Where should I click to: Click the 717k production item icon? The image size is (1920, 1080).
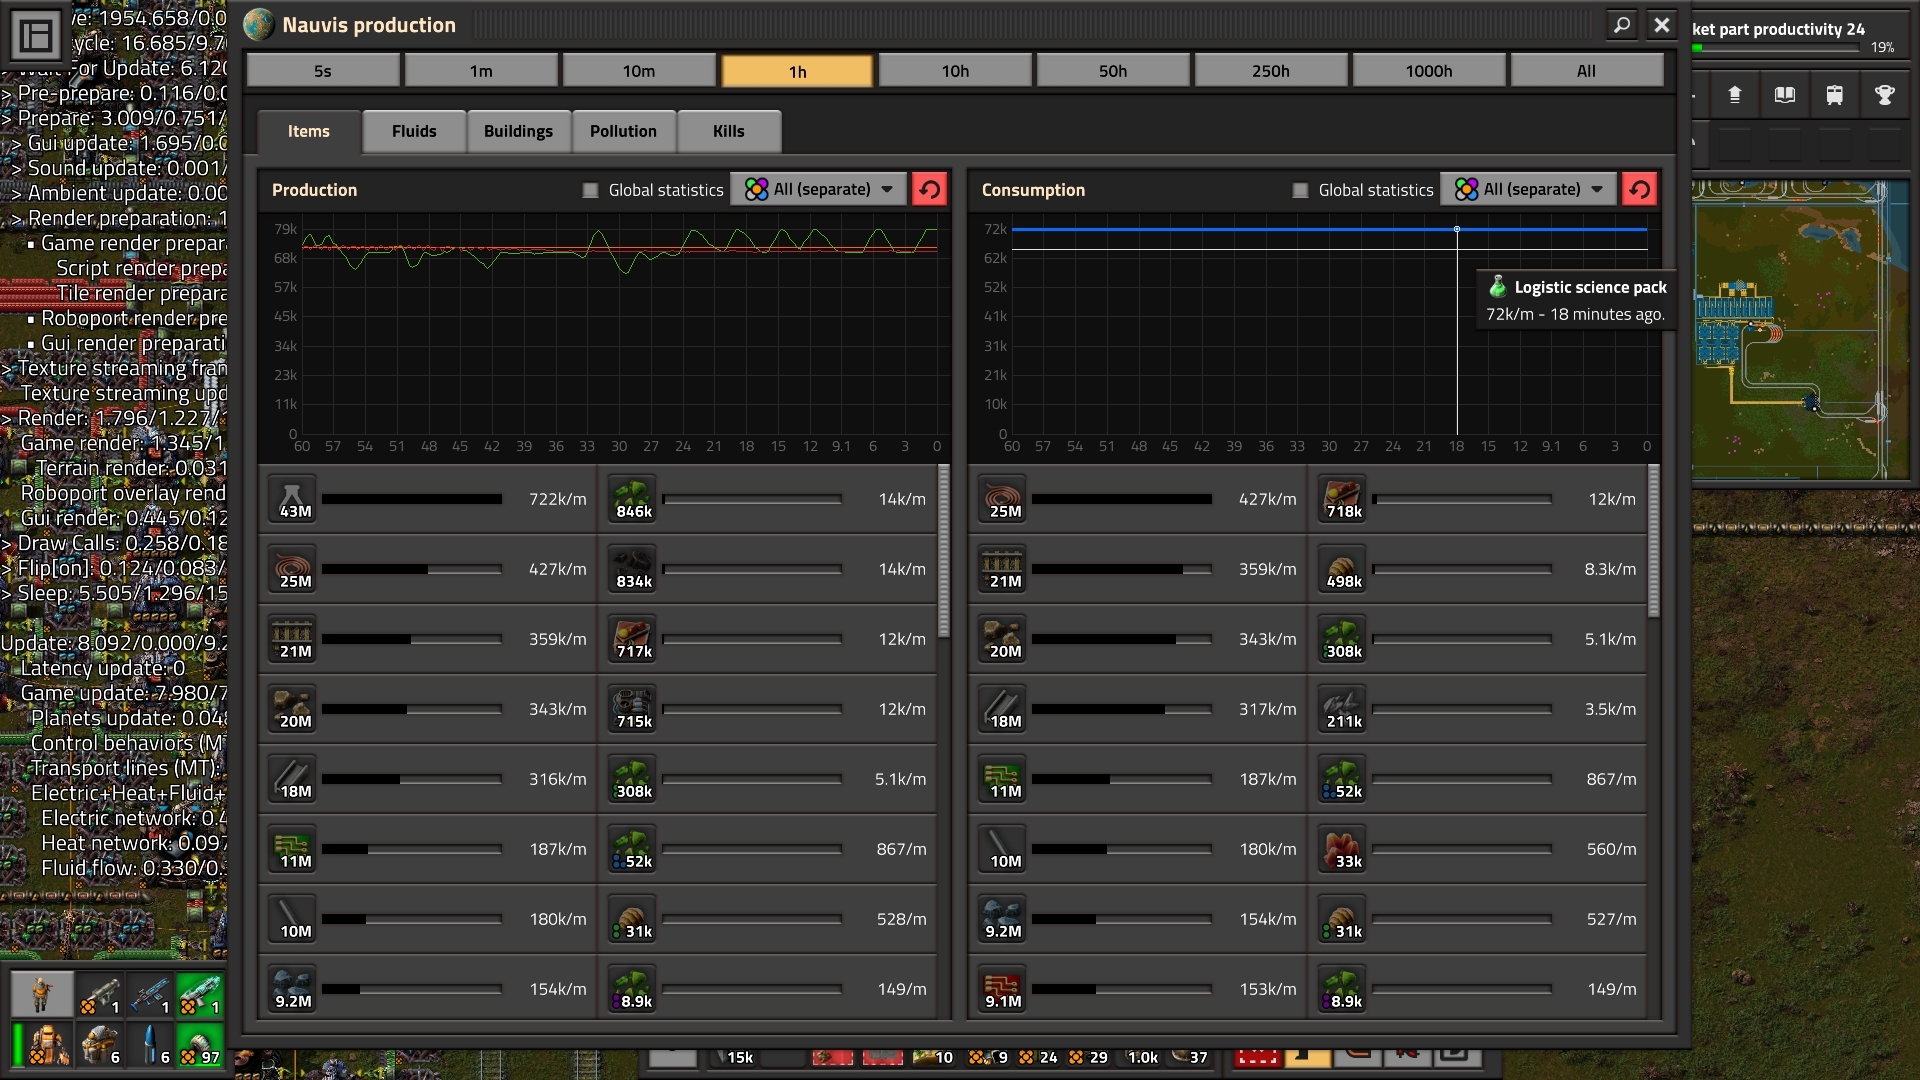[633, 639]
